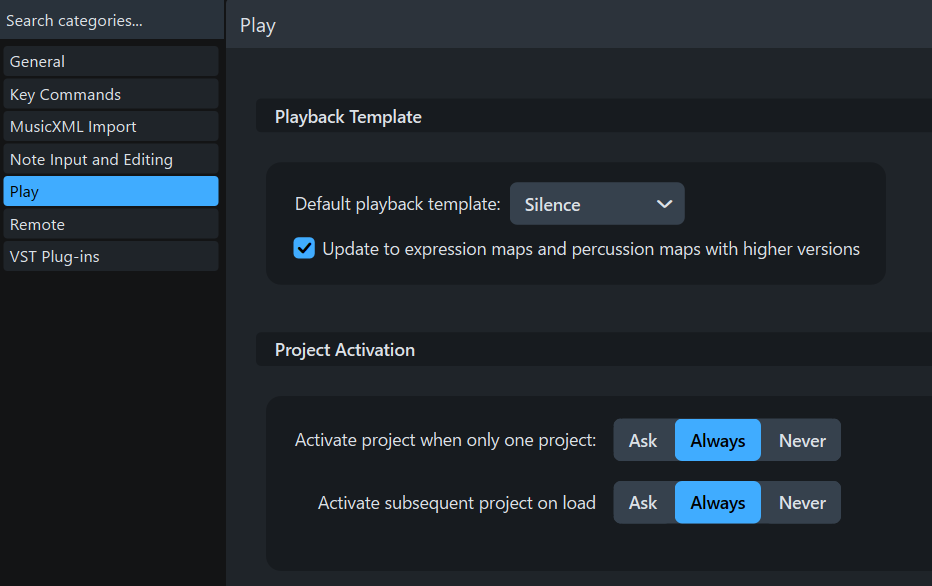Image resolution: width=932 pixels, height=586 pixels.
Task: Open MusicXML Import settings
Action: 110,127
